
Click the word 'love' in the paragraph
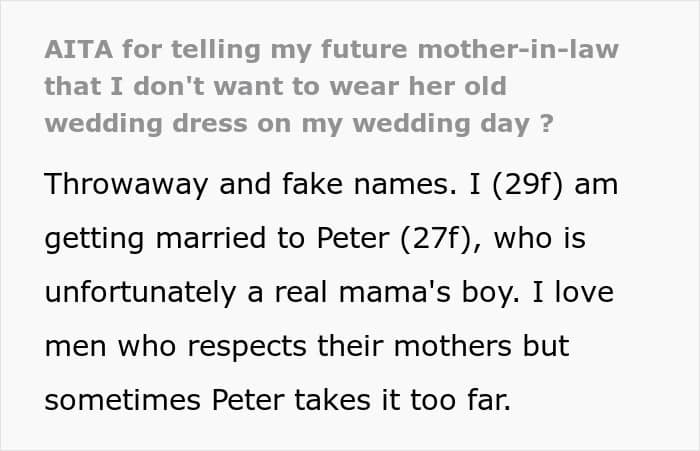point(584,292)
